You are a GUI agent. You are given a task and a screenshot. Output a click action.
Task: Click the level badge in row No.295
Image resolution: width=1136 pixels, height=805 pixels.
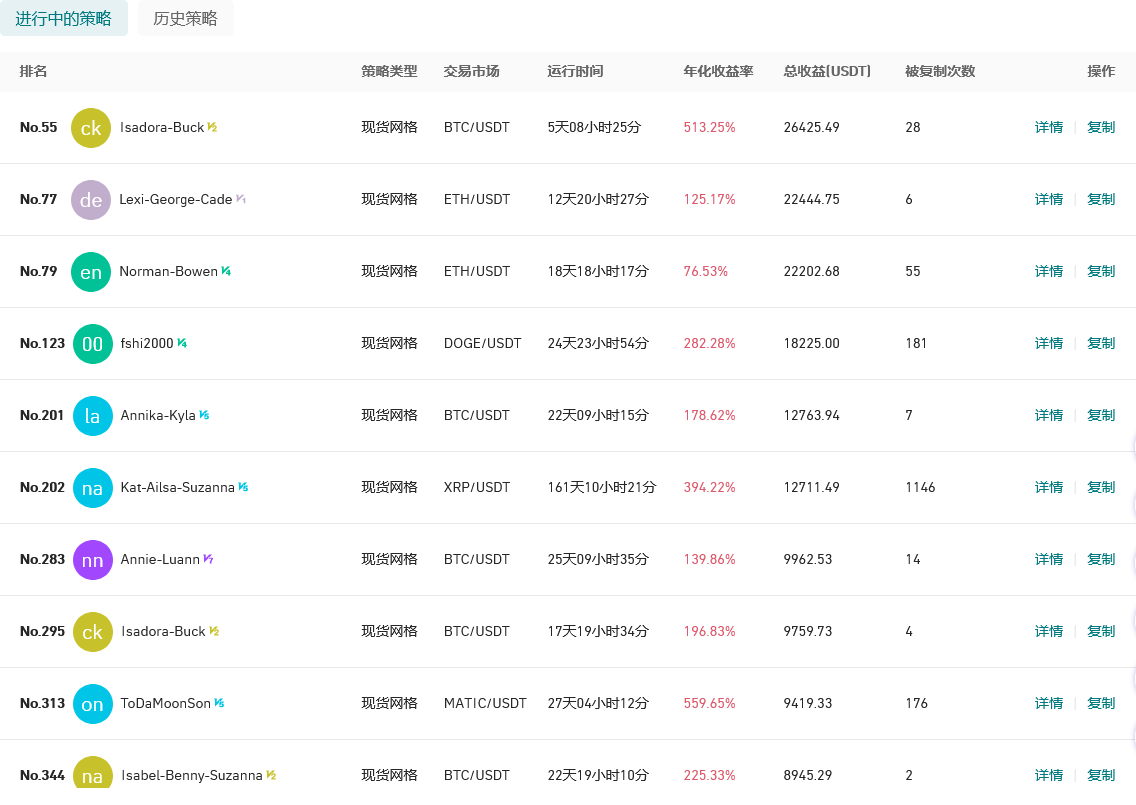(x=214, y=631)
